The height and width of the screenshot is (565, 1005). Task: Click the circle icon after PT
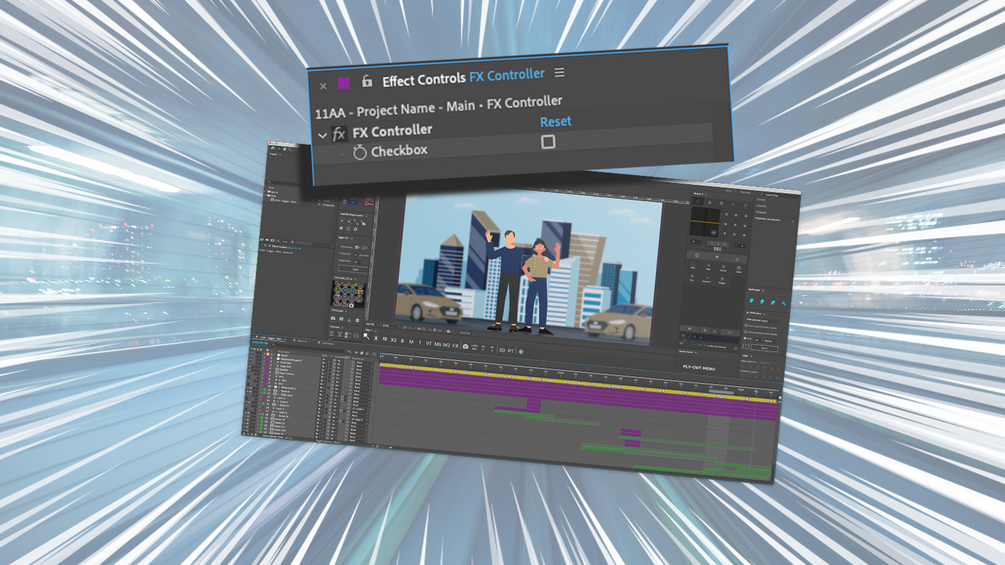point(521,352)
